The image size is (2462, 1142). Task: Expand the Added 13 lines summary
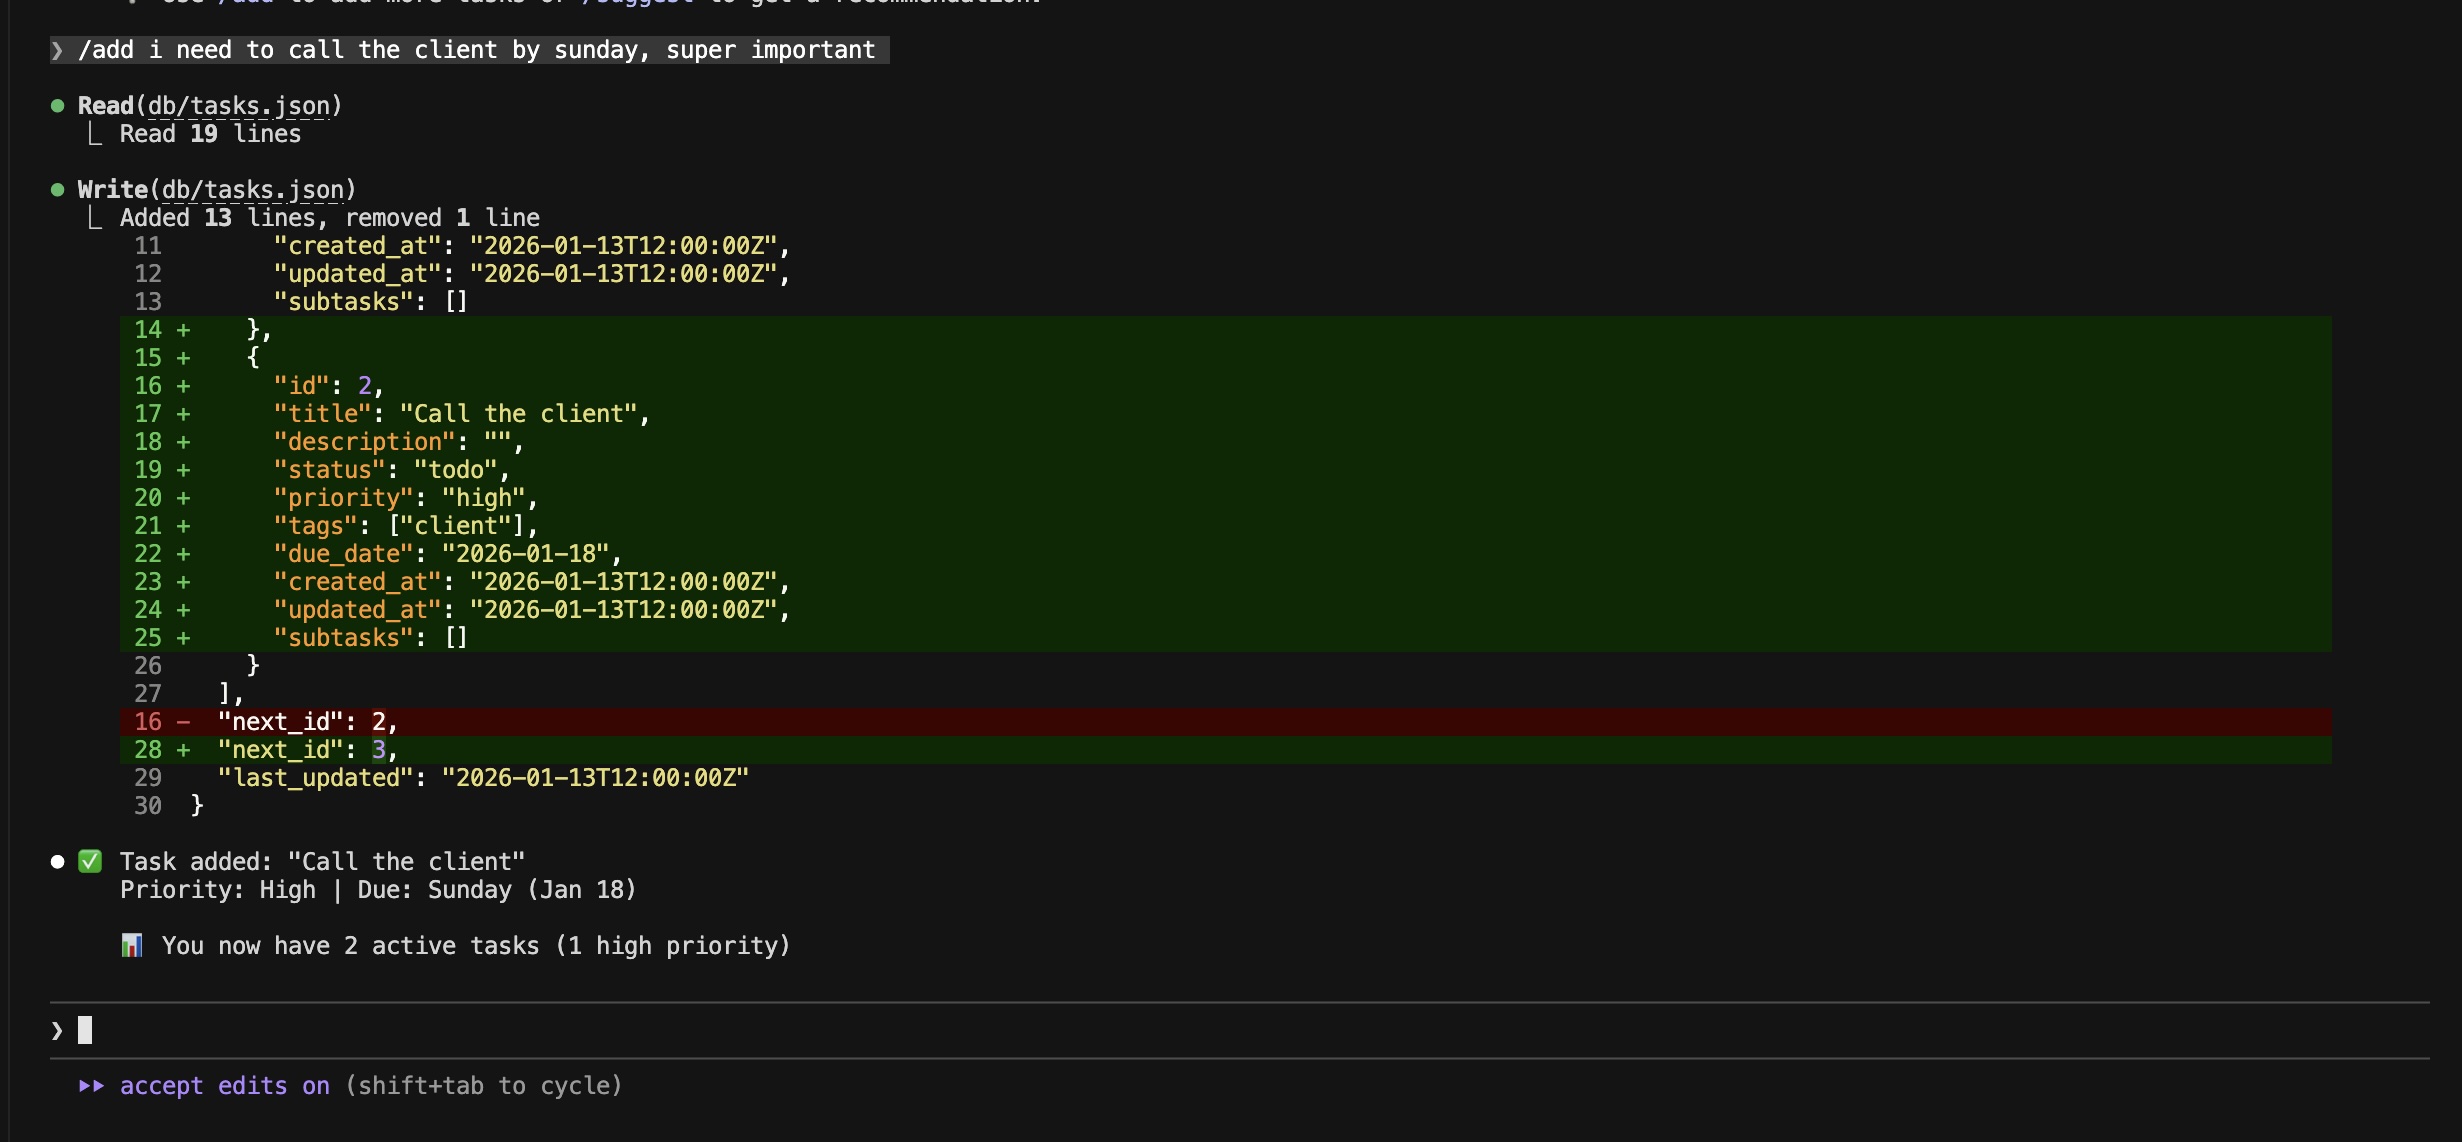[x=329, y=218]
